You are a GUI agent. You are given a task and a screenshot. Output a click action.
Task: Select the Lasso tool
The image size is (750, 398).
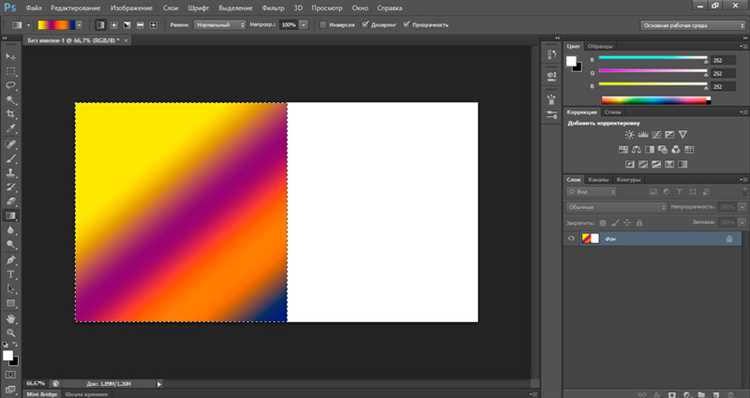tap(11, 86)
